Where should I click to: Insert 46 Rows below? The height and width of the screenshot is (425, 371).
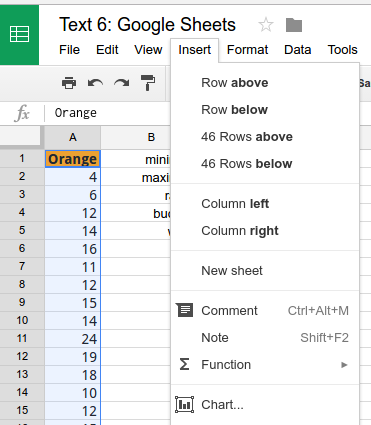click(265, 164)
